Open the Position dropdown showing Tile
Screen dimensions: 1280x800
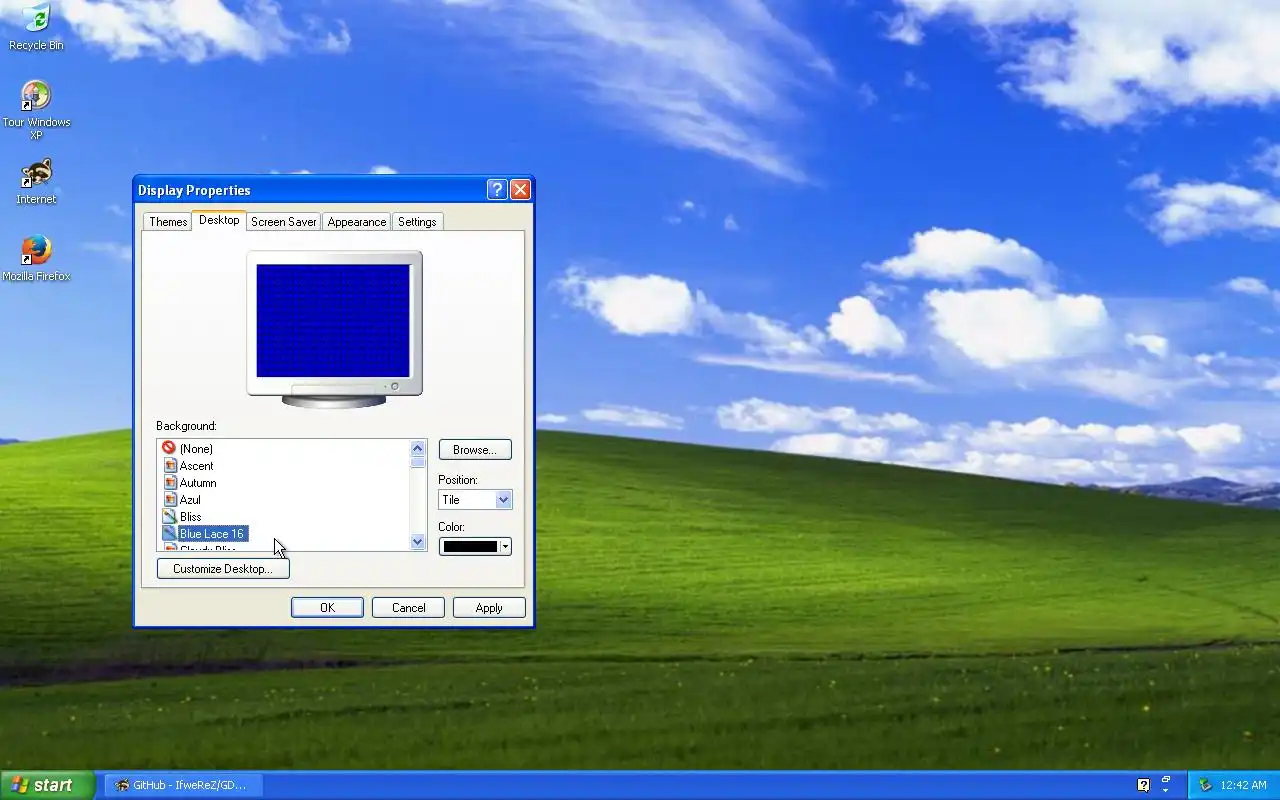[x=475, y=499]
